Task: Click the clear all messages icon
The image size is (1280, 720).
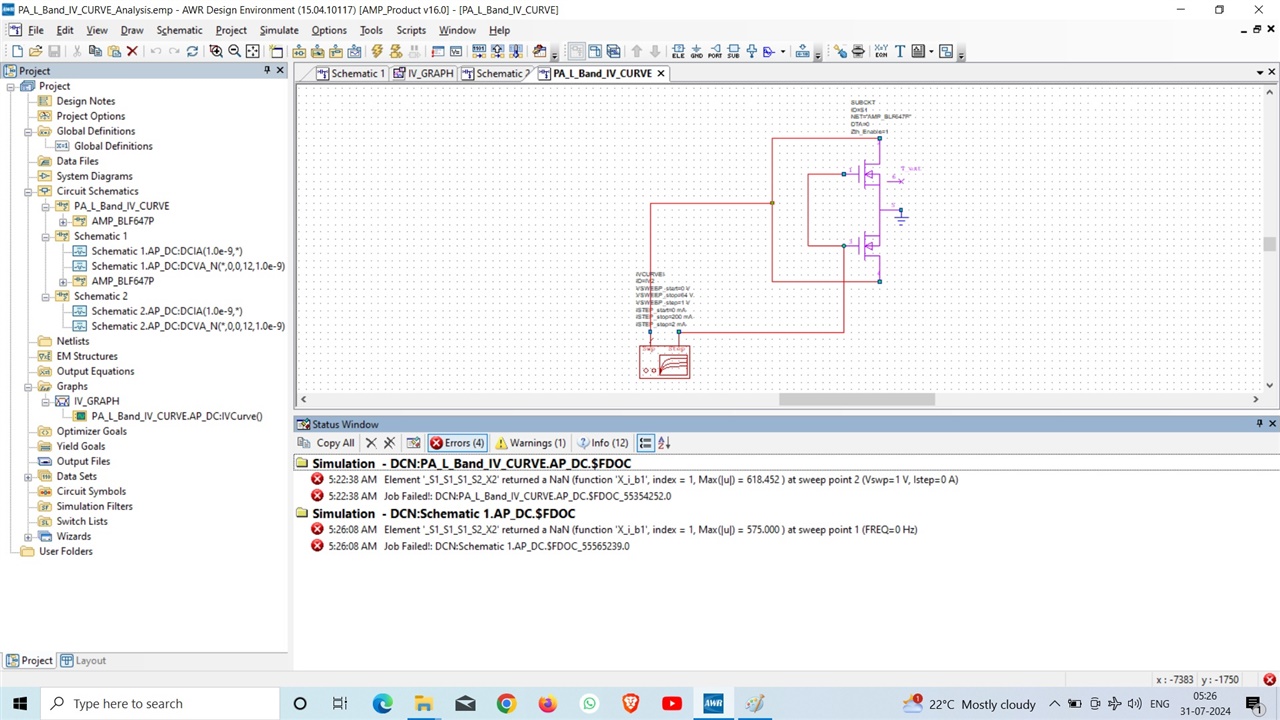Action: point(390,443)
